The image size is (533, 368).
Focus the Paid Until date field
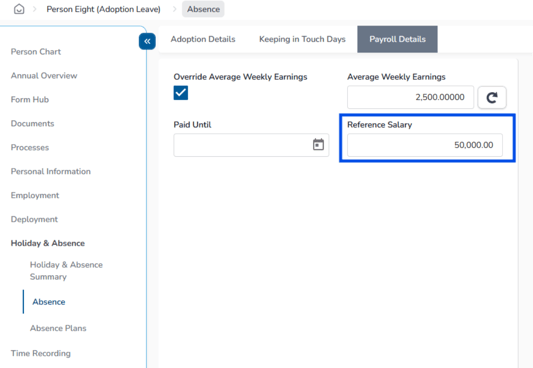(x=251, y=145)
